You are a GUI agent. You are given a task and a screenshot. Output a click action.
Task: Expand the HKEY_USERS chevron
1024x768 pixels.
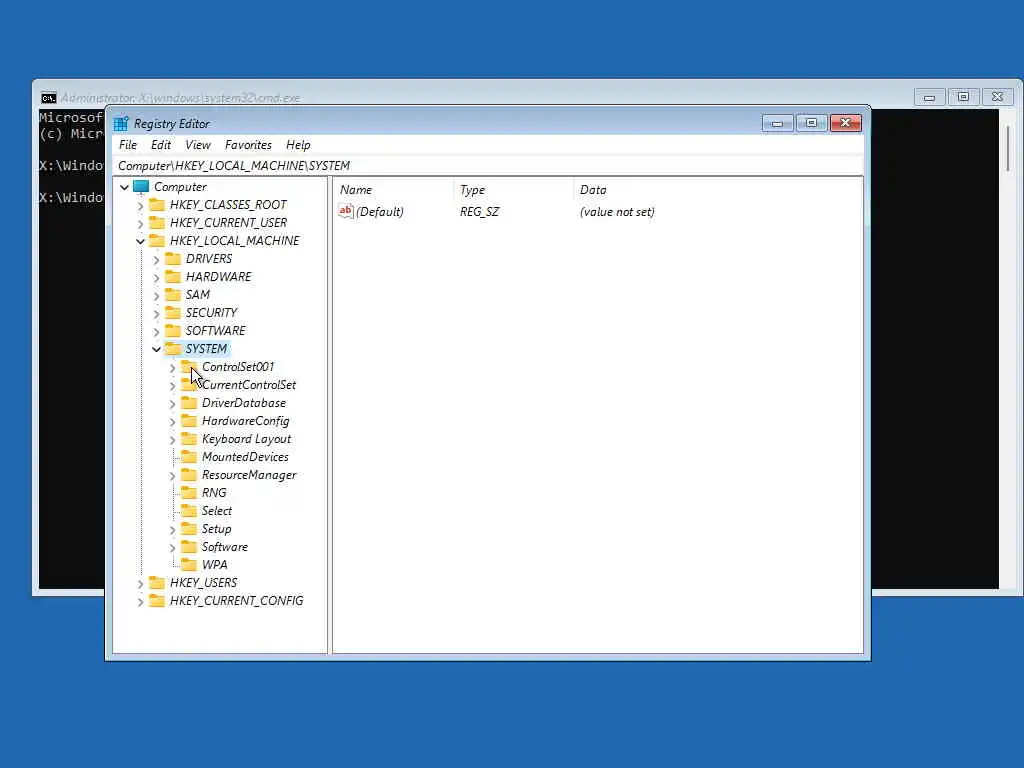(x=140, y=583)
